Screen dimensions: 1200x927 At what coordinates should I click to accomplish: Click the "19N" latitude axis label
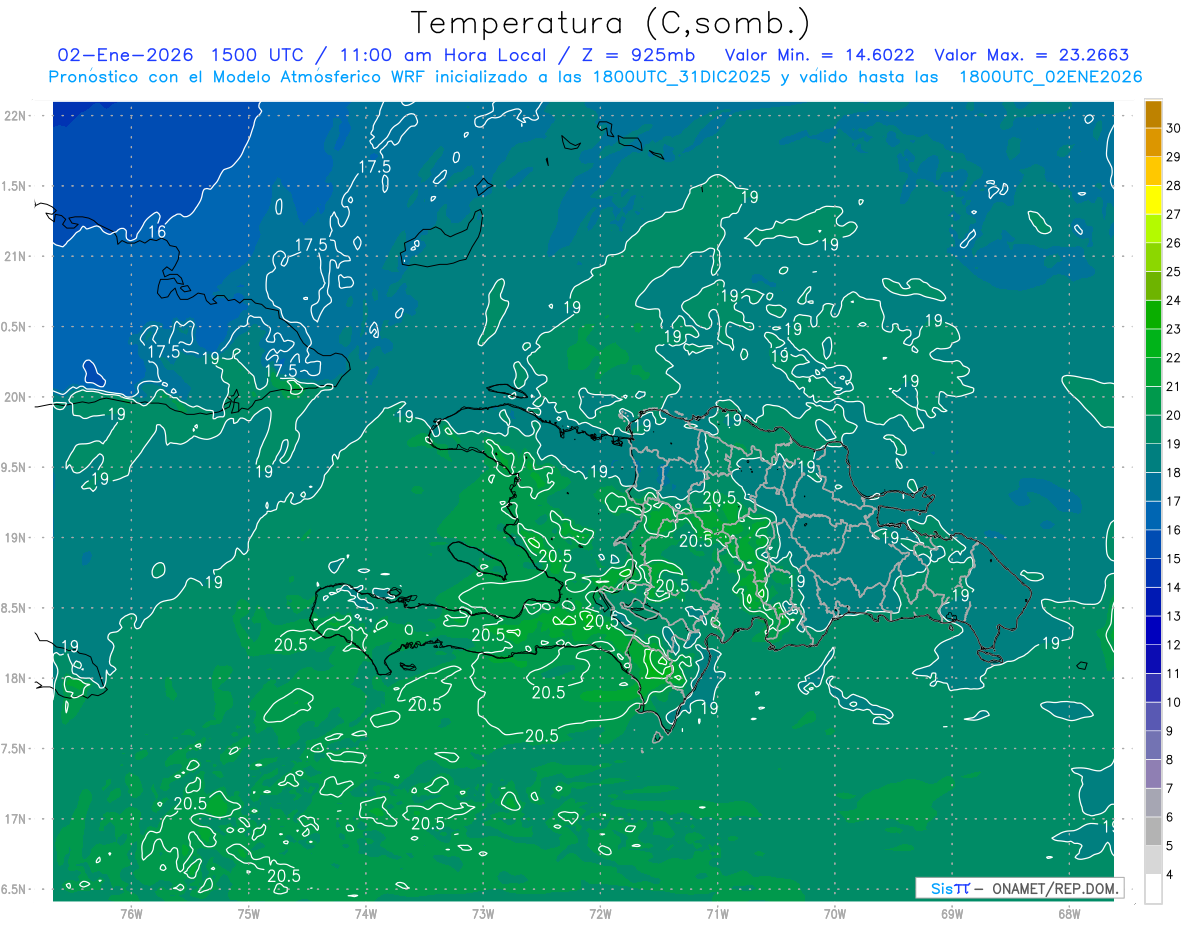(15, 537)
